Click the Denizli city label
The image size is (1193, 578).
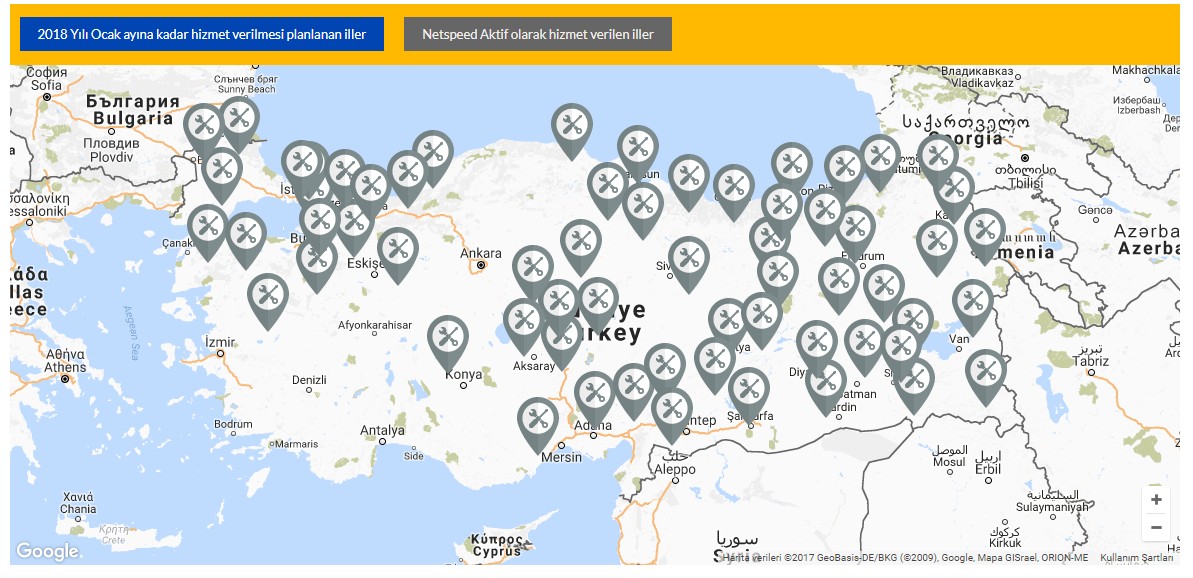(x=309, y=380)
